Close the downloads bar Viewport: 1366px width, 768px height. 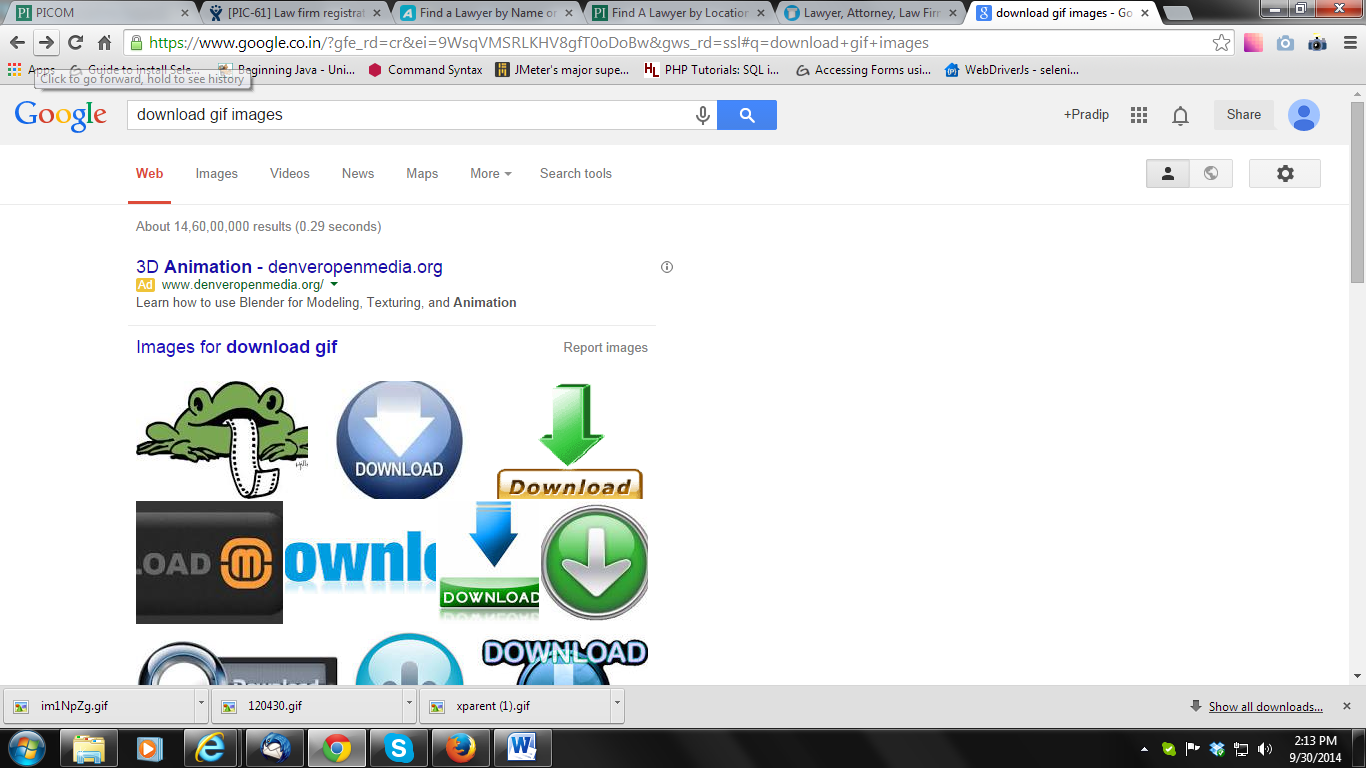click(x=1346, y=705)
